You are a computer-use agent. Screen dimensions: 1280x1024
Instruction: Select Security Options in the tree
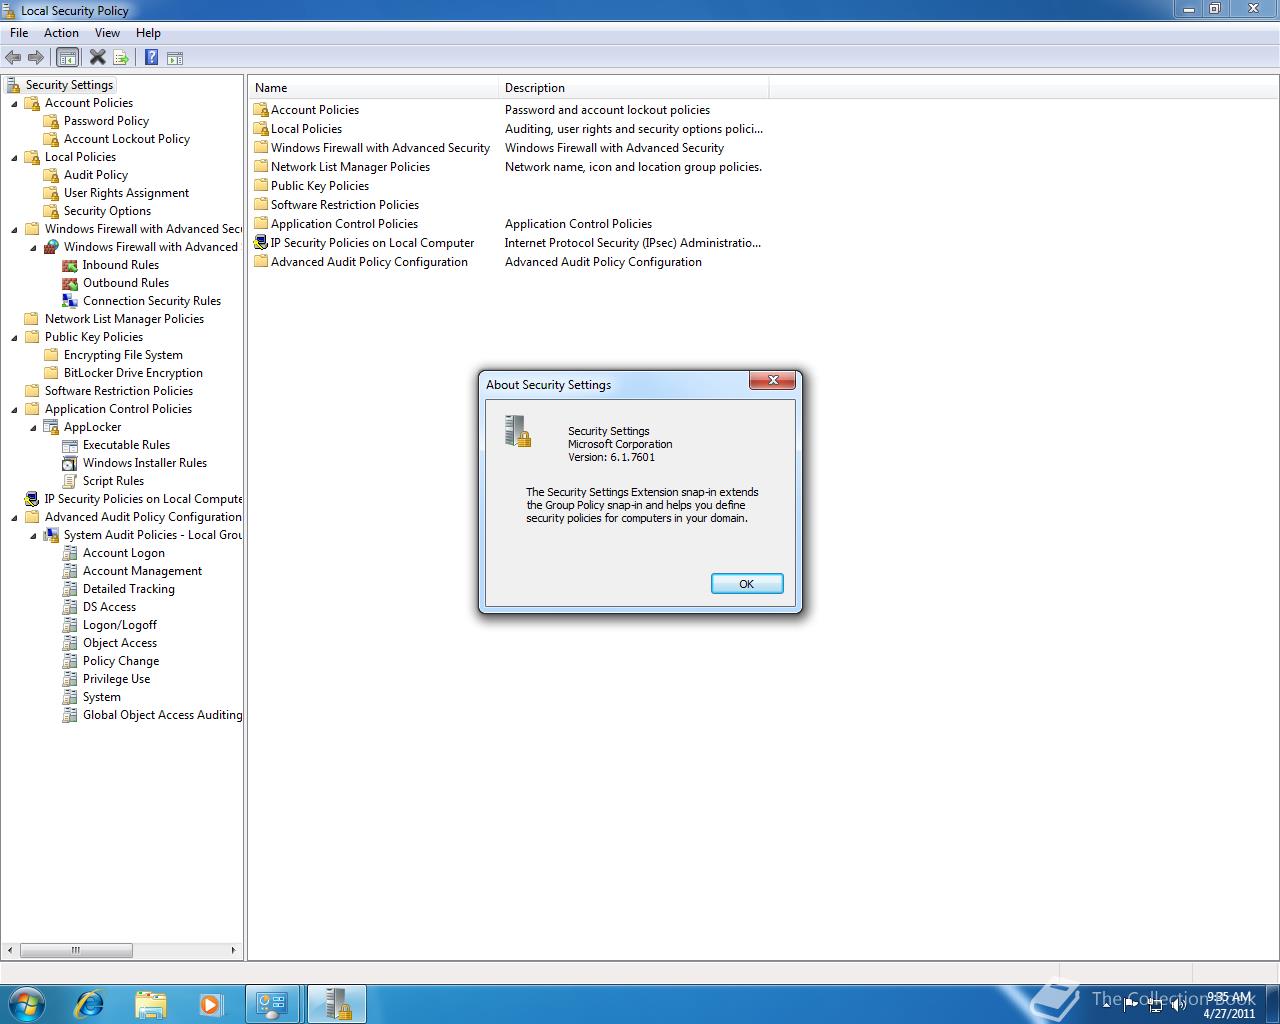[x=107, y=211]
